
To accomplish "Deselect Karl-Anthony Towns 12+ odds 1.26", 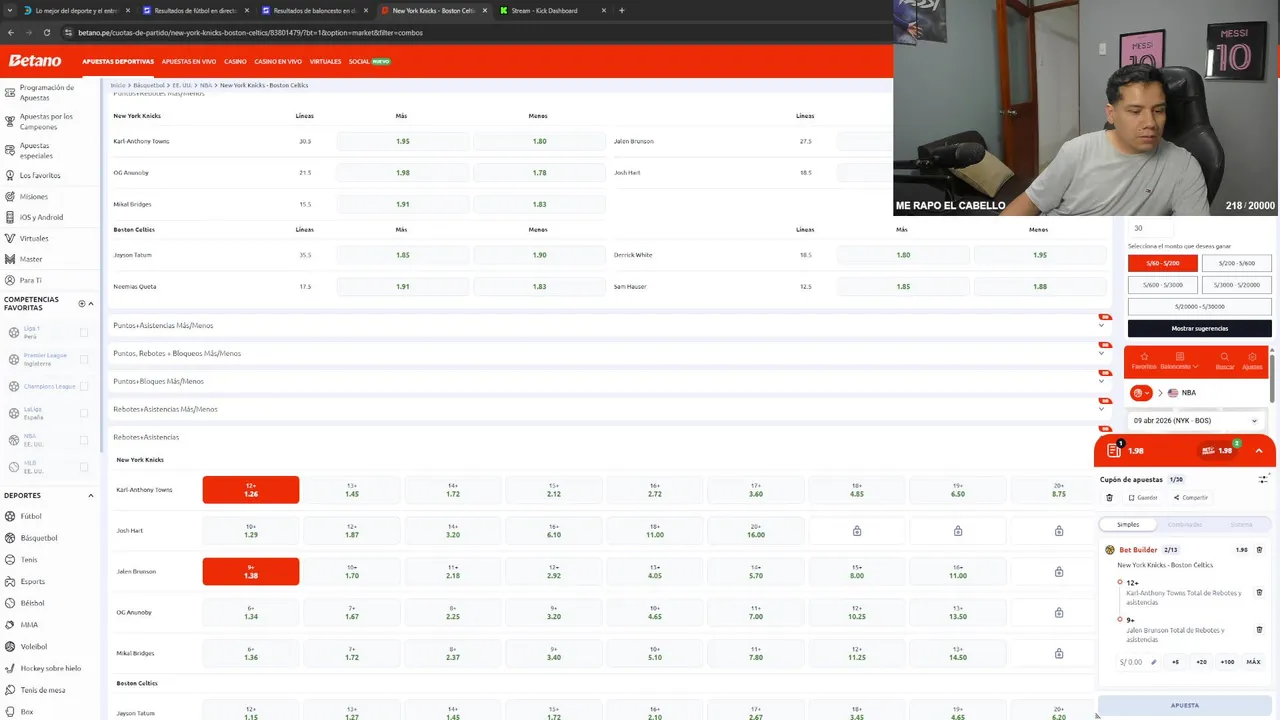I will point(251,490).
